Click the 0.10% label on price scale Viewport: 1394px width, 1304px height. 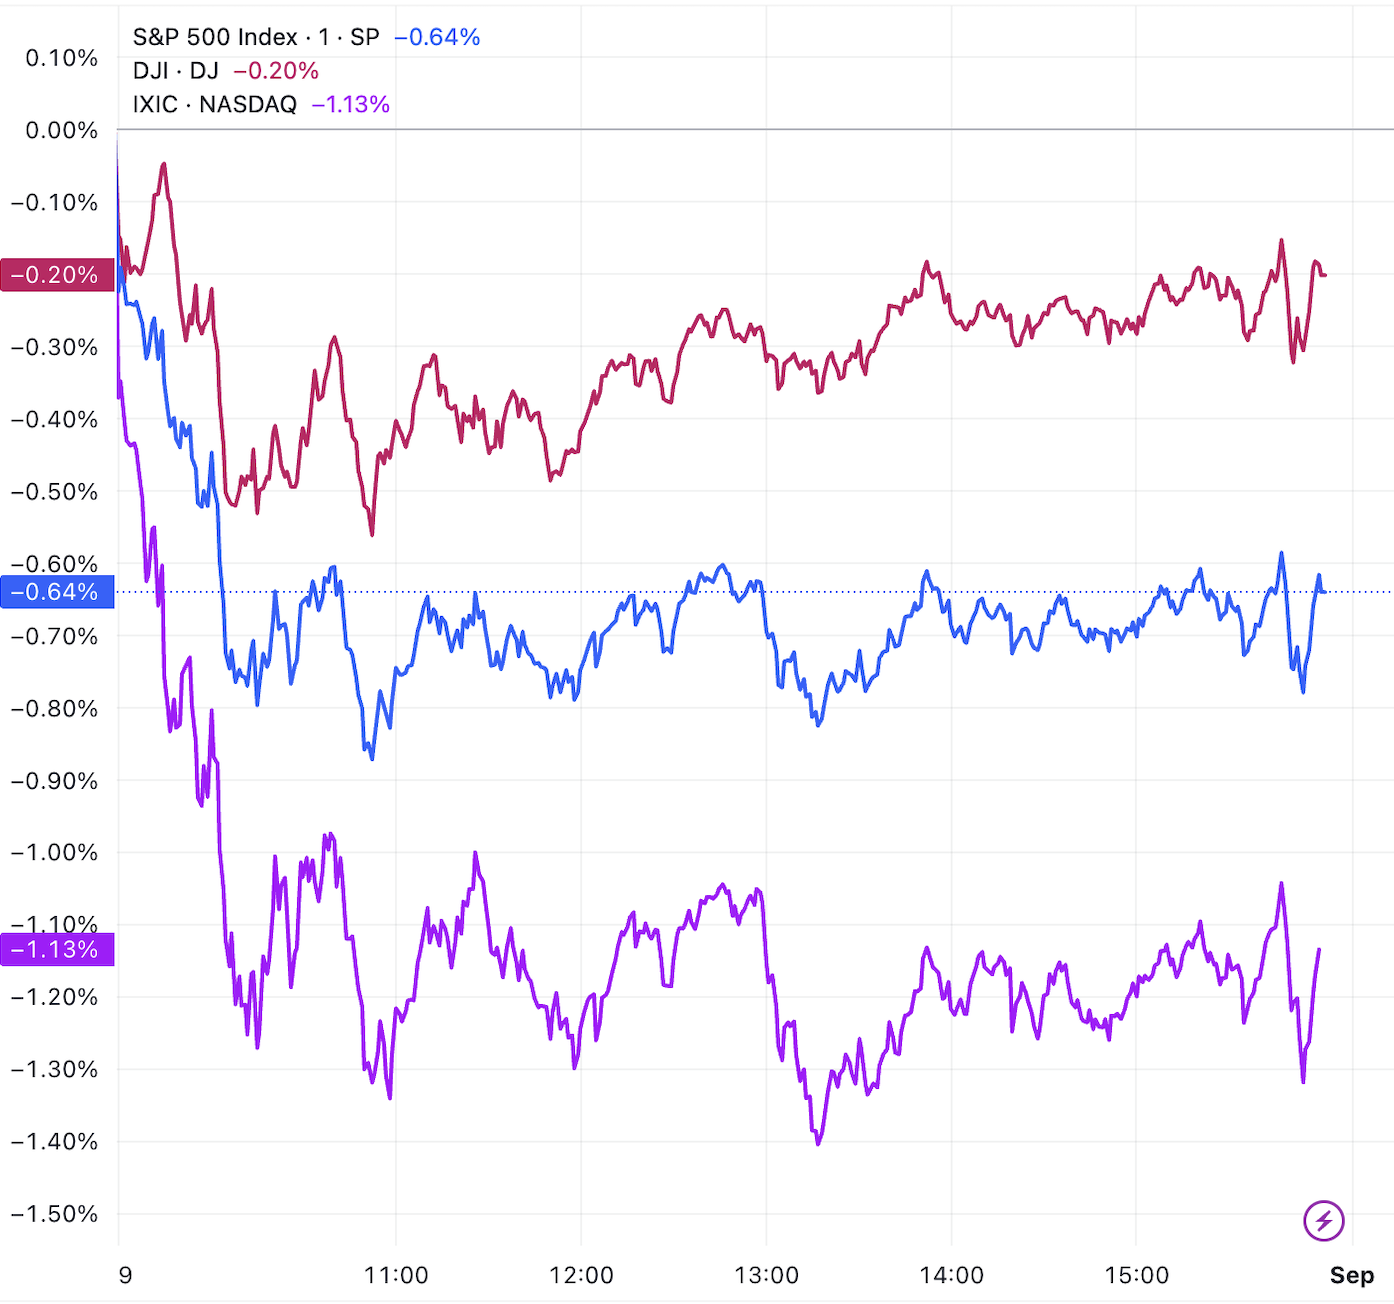(62, 58)
